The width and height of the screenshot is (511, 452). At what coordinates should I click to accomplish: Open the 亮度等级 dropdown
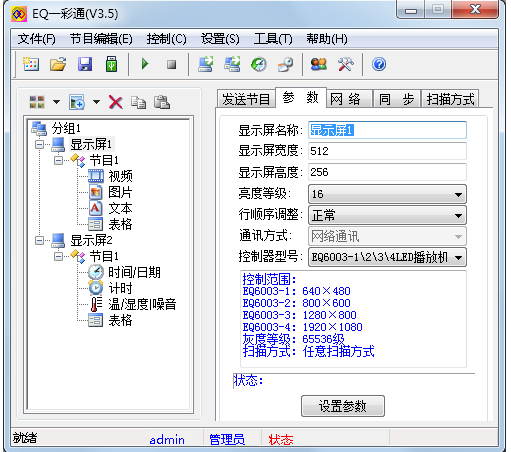[387, 194]
